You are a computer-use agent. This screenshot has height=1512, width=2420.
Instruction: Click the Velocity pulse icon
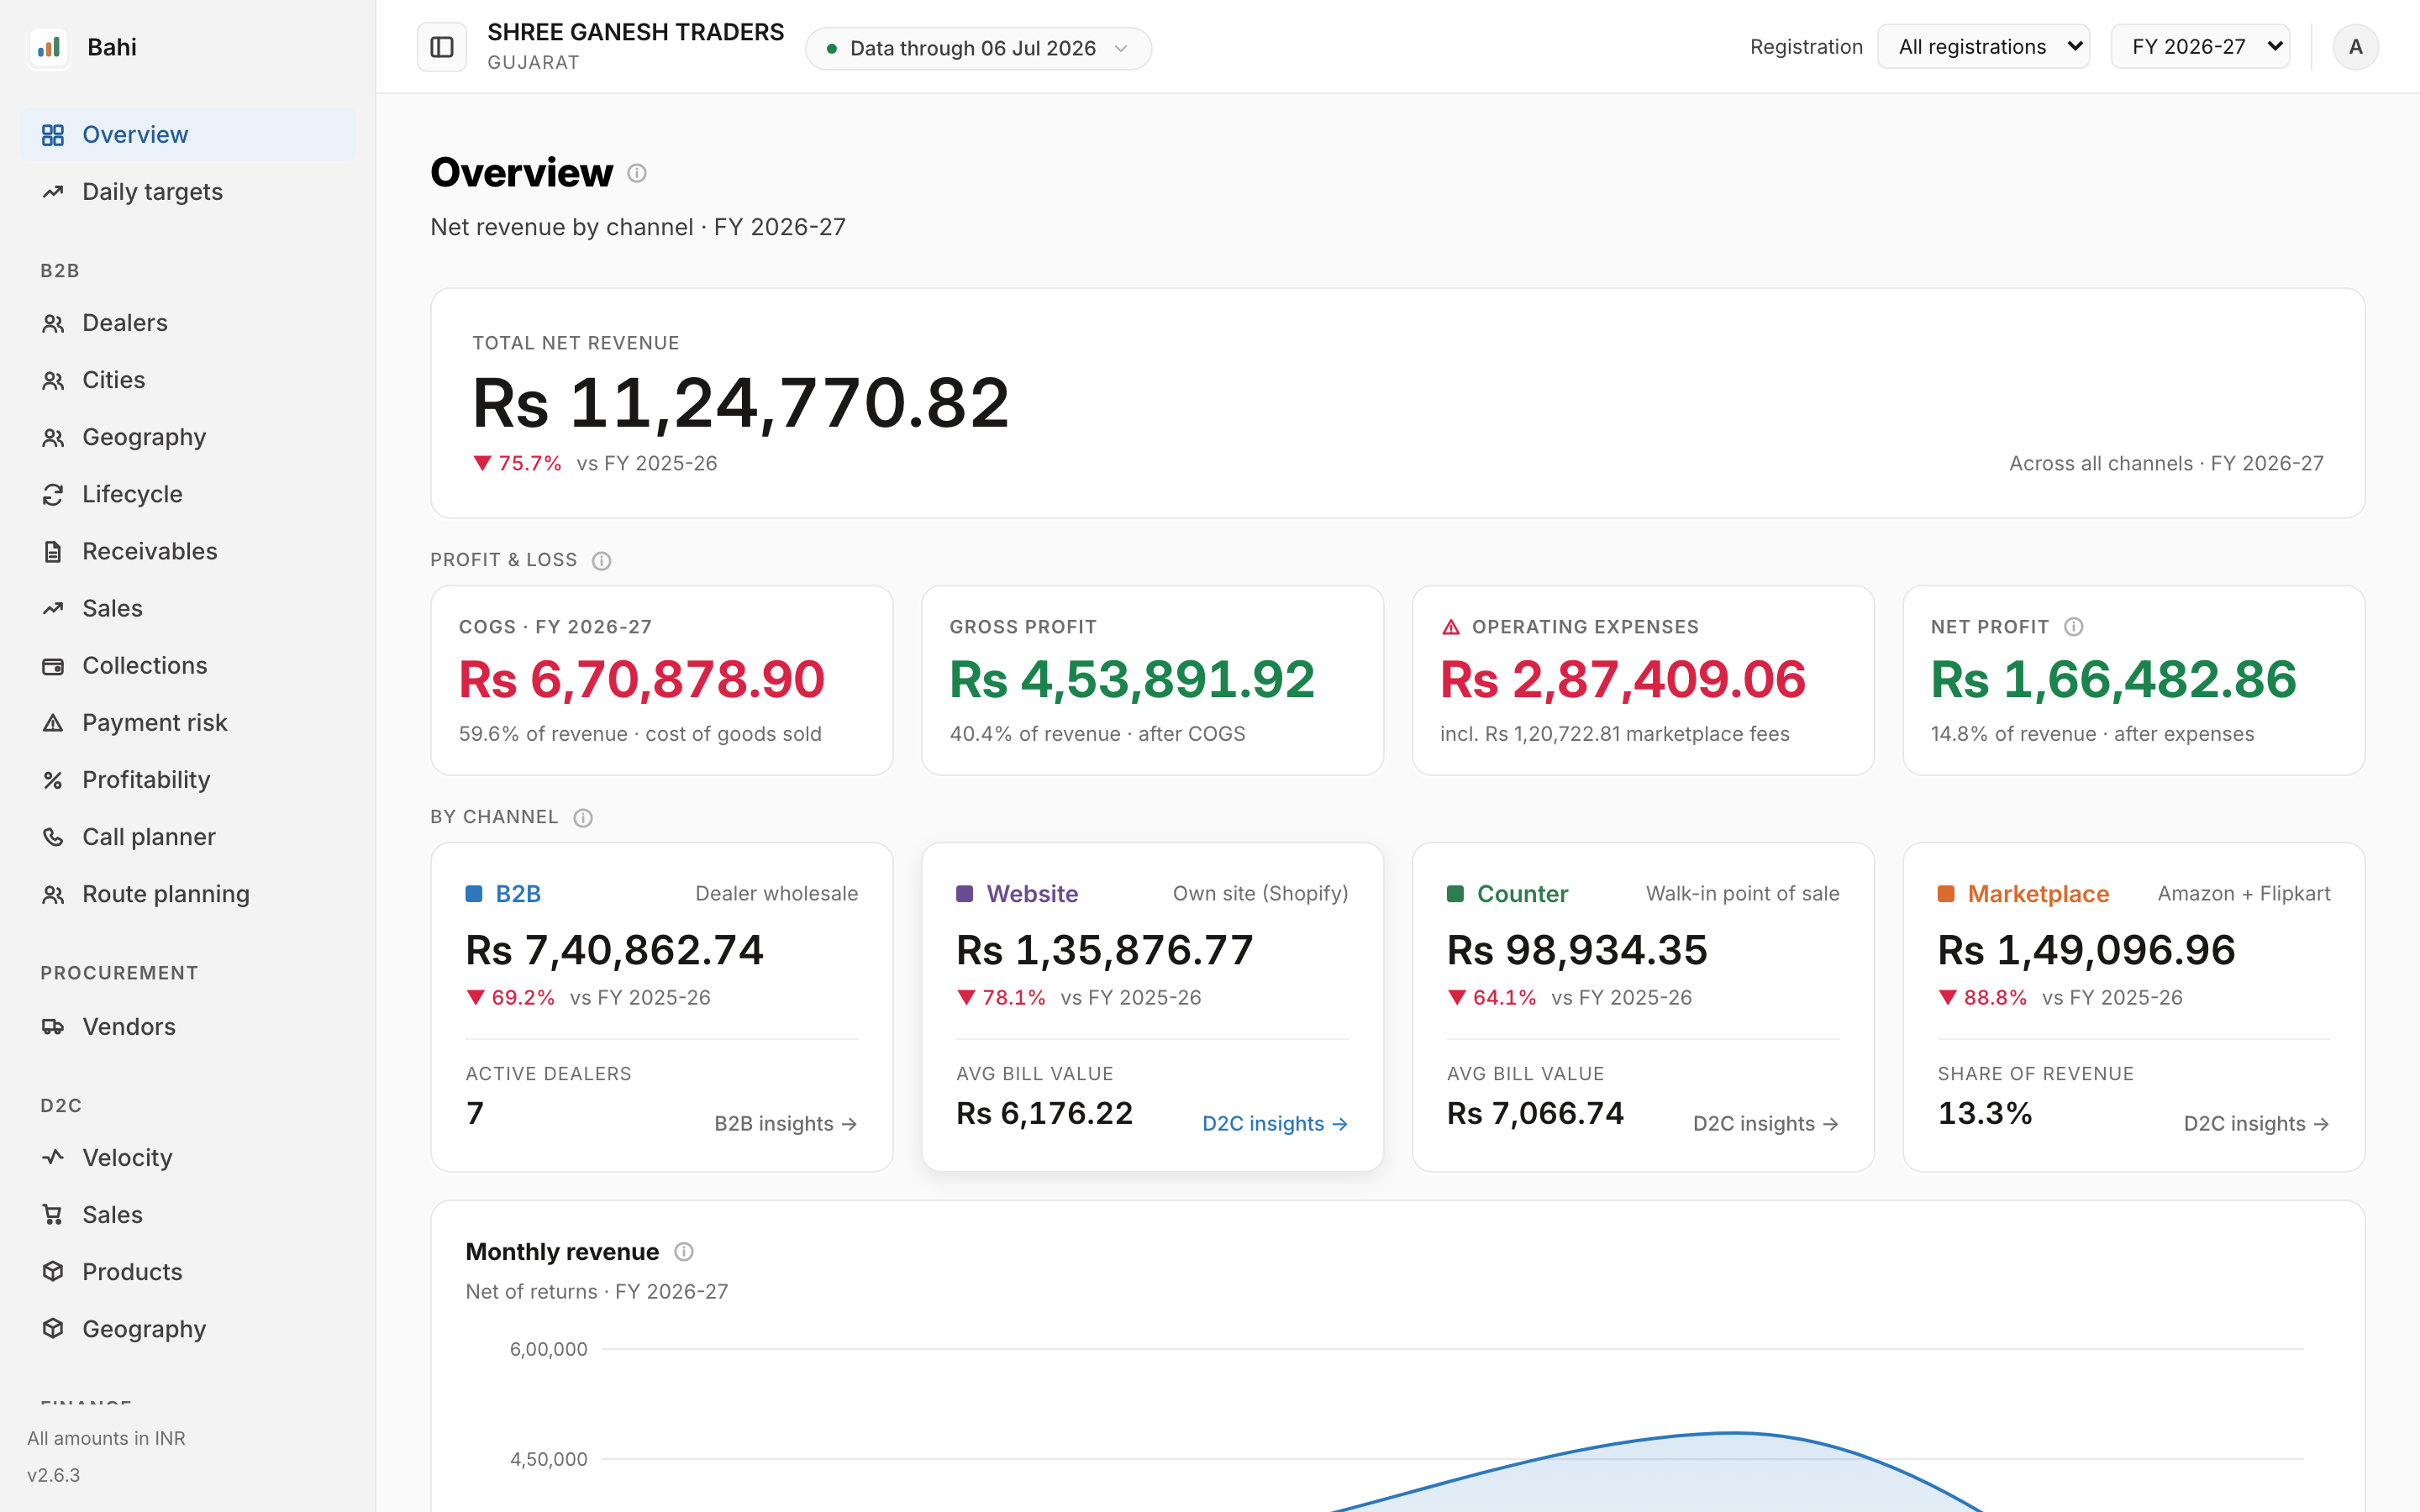[53, 1157]
